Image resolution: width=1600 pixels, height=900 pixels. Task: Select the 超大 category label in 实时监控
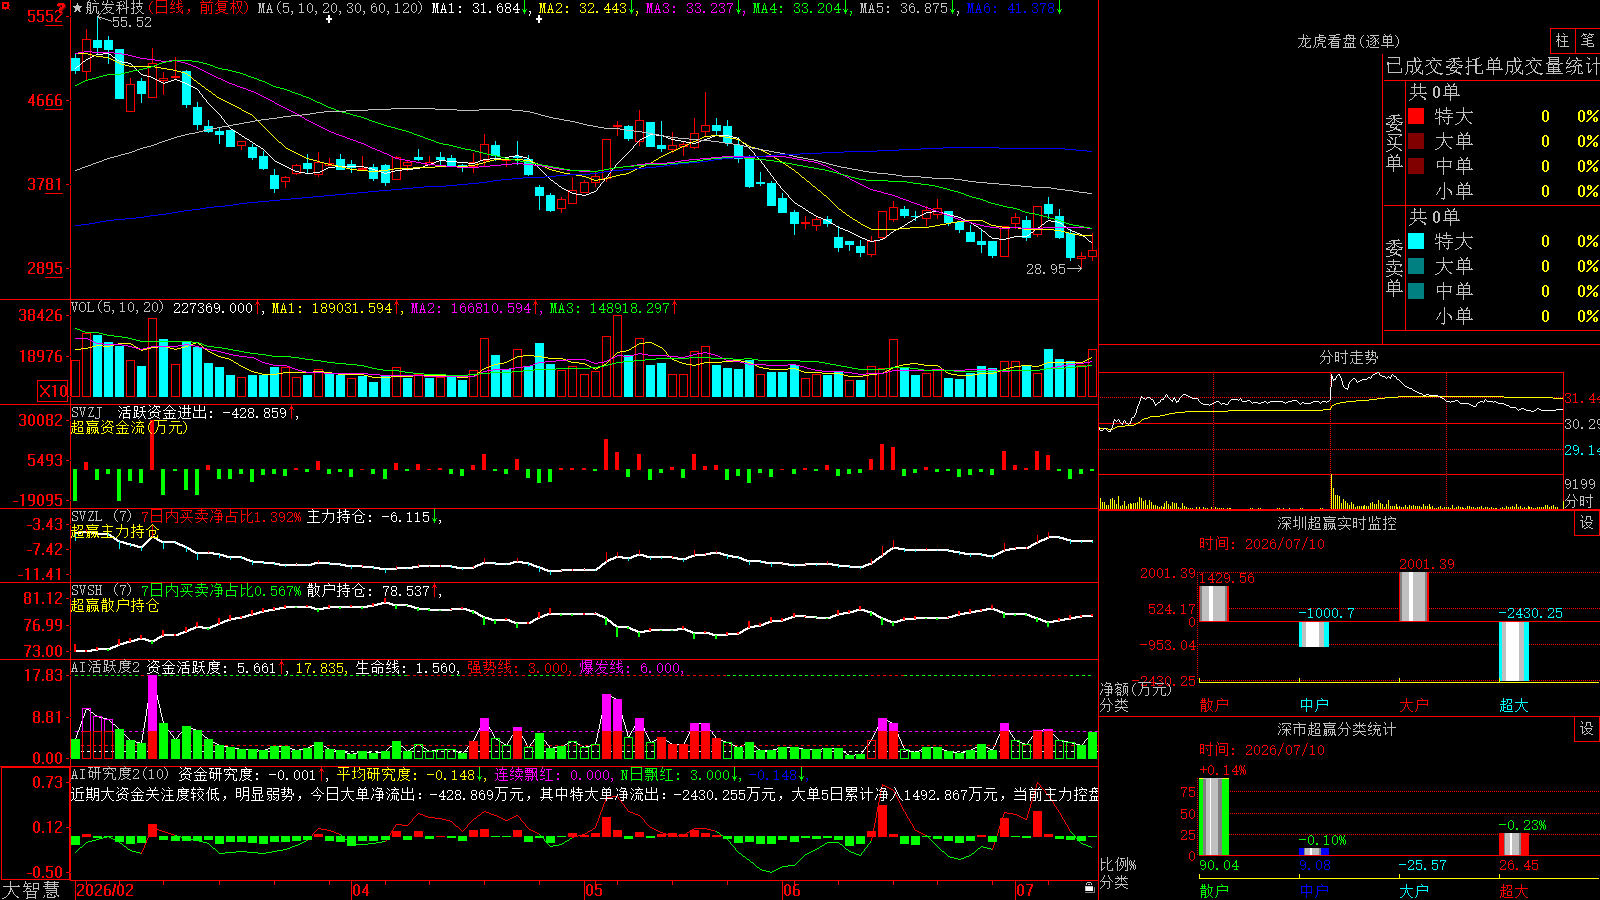pyautogui.click(x=1513, y=705)
